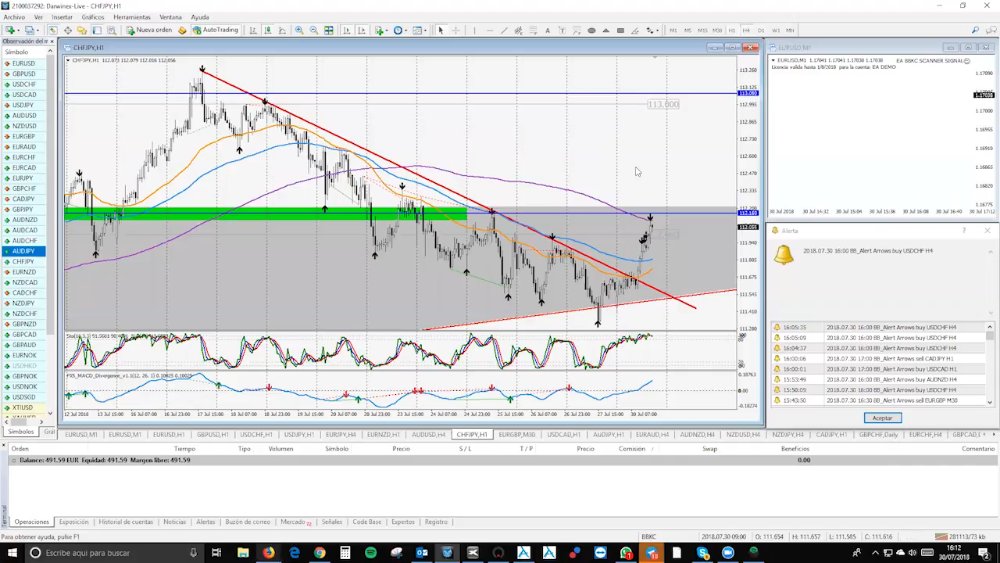Select XTIUSD in the symbol list
The image size is (1000, 563).
[22, 407]
